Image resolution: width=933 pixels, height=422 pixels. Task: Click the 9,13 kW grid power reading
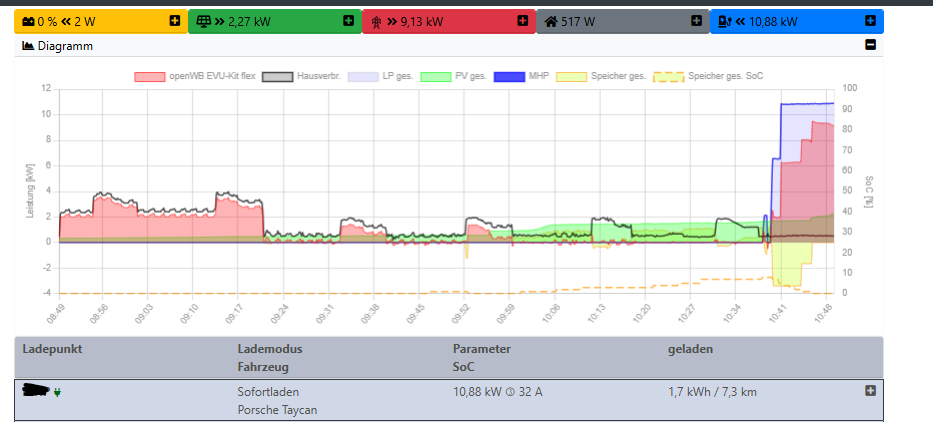pos(422,22)
